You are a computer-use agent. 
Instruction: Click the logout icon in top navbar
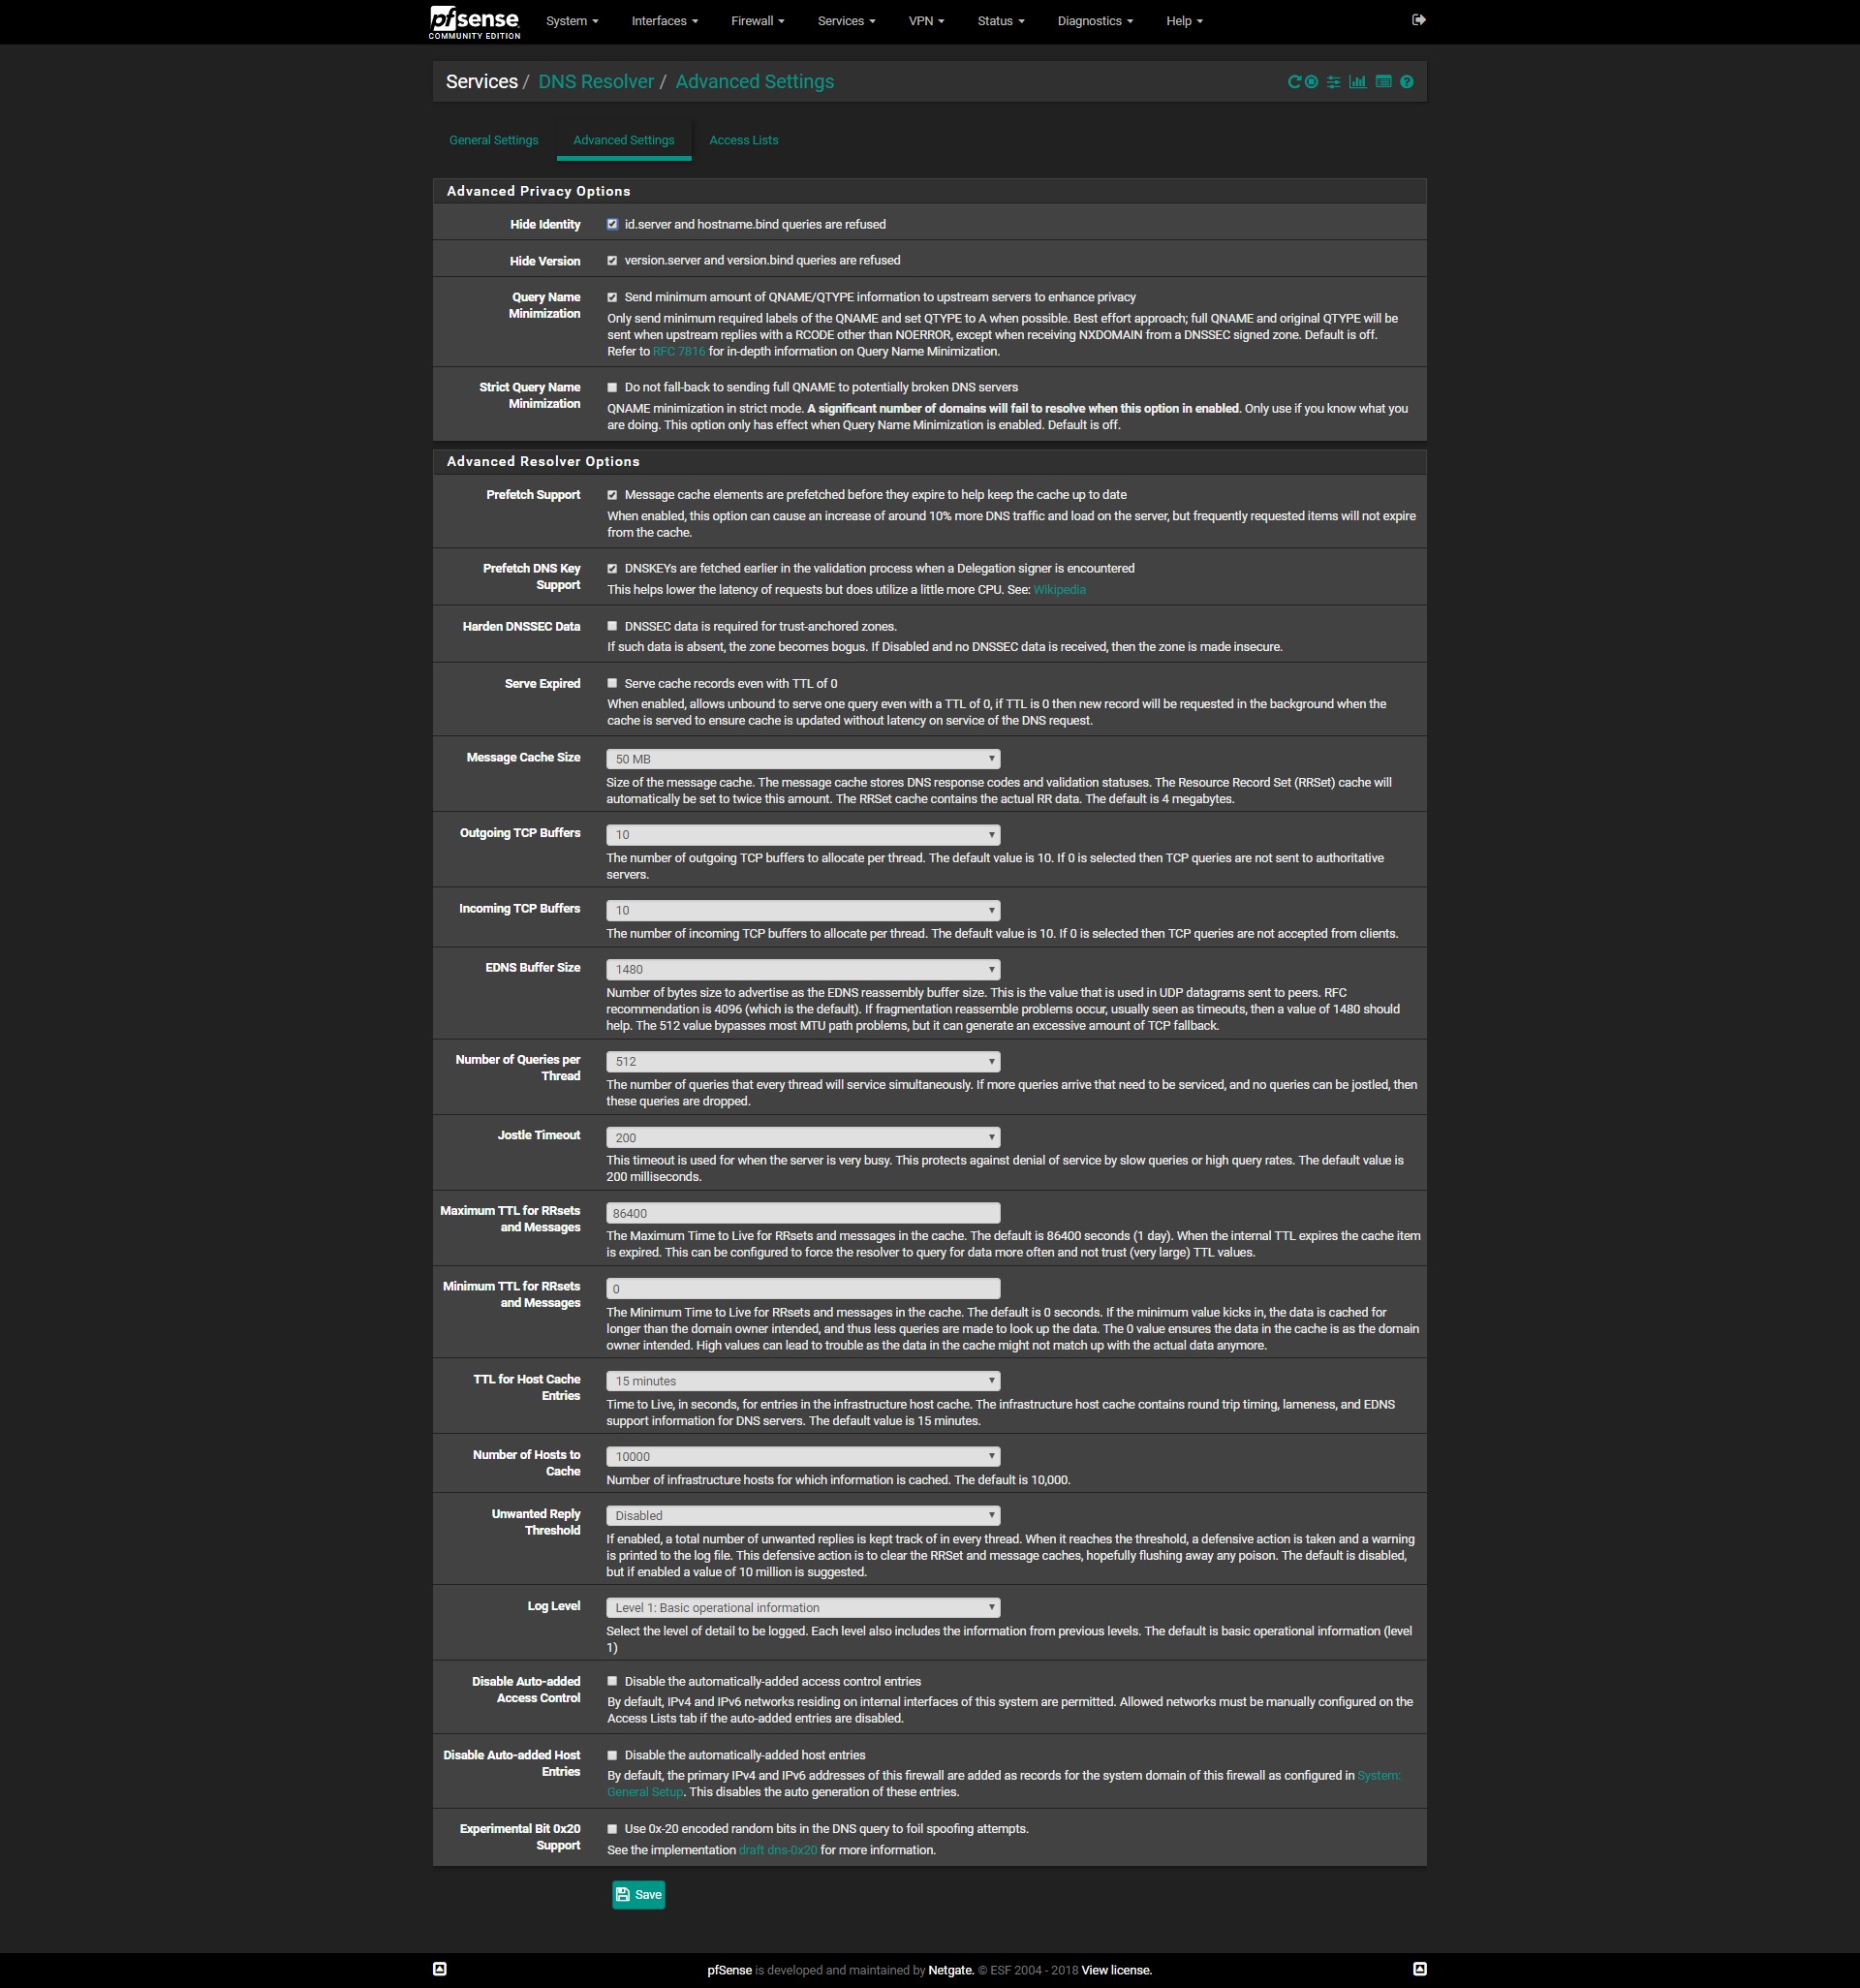point(1418,20)
